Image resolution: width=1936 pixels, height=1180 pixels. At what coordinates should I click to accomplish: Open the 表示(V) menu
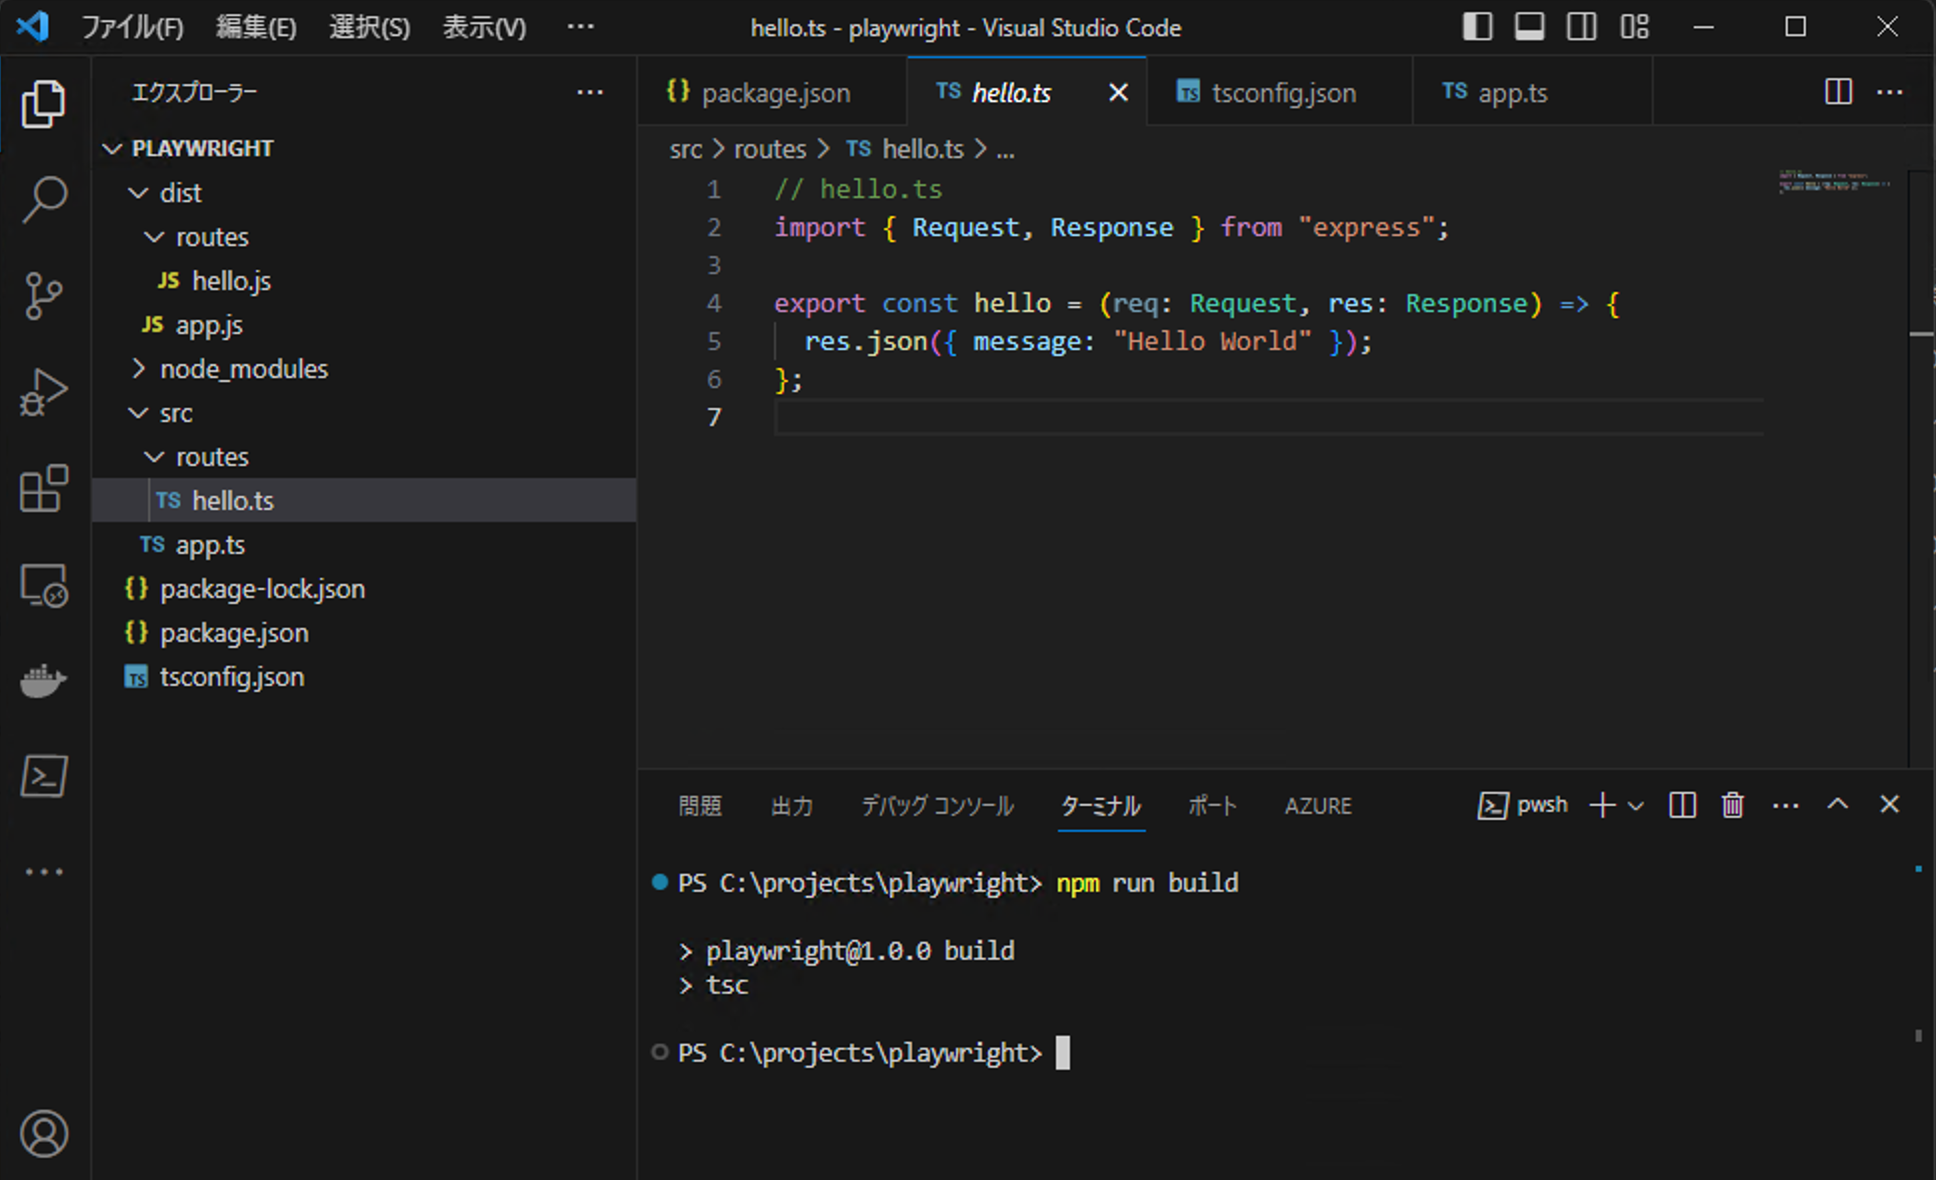tap(484, 27)
